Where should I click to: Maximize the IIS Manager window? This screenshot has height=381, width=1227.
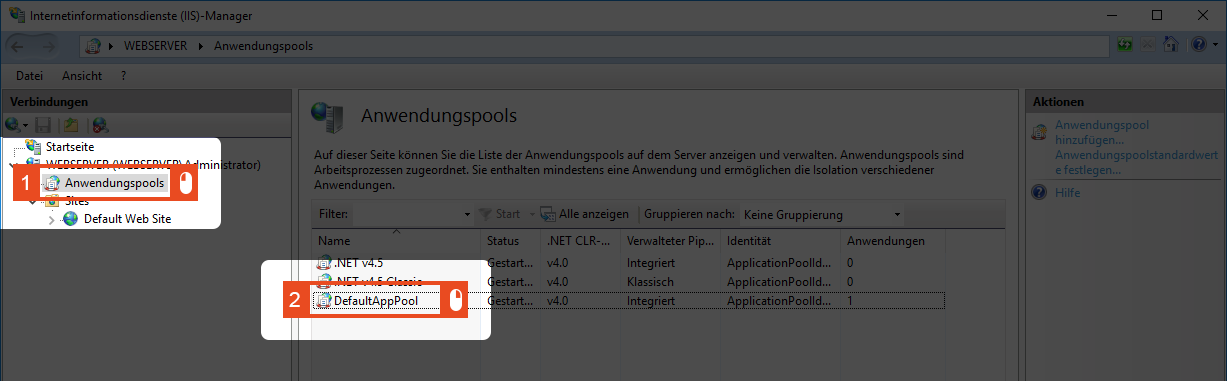pos(1157,15)
